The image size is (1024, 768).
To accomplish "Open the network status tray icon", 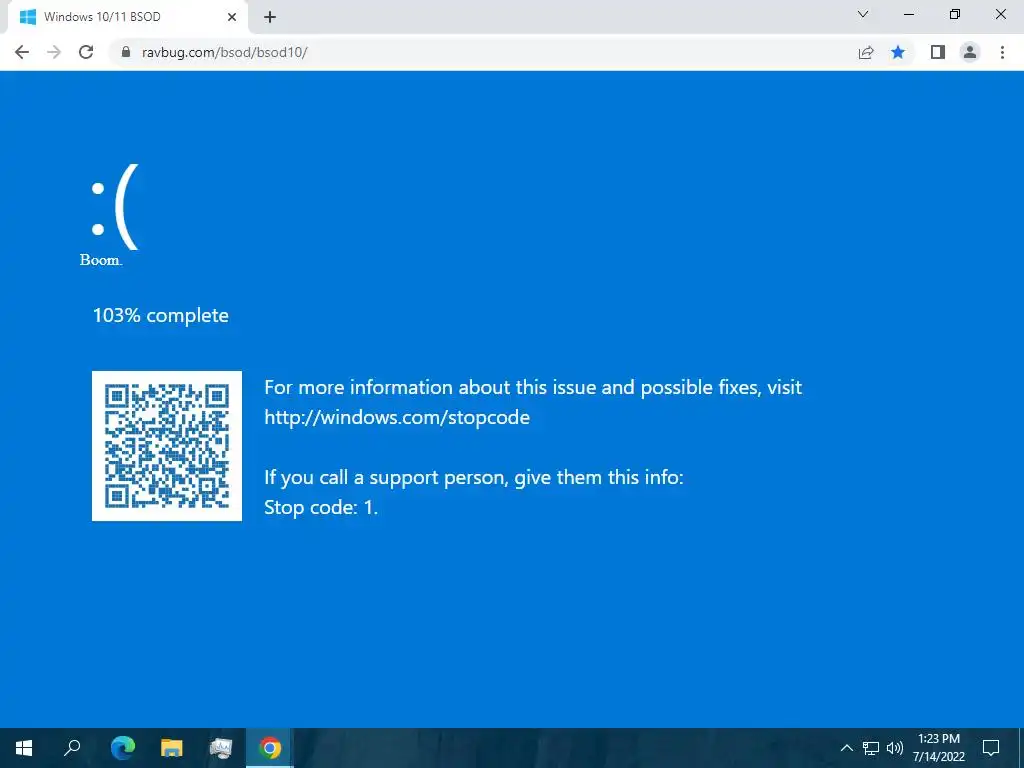I will (x=871, y=748).
